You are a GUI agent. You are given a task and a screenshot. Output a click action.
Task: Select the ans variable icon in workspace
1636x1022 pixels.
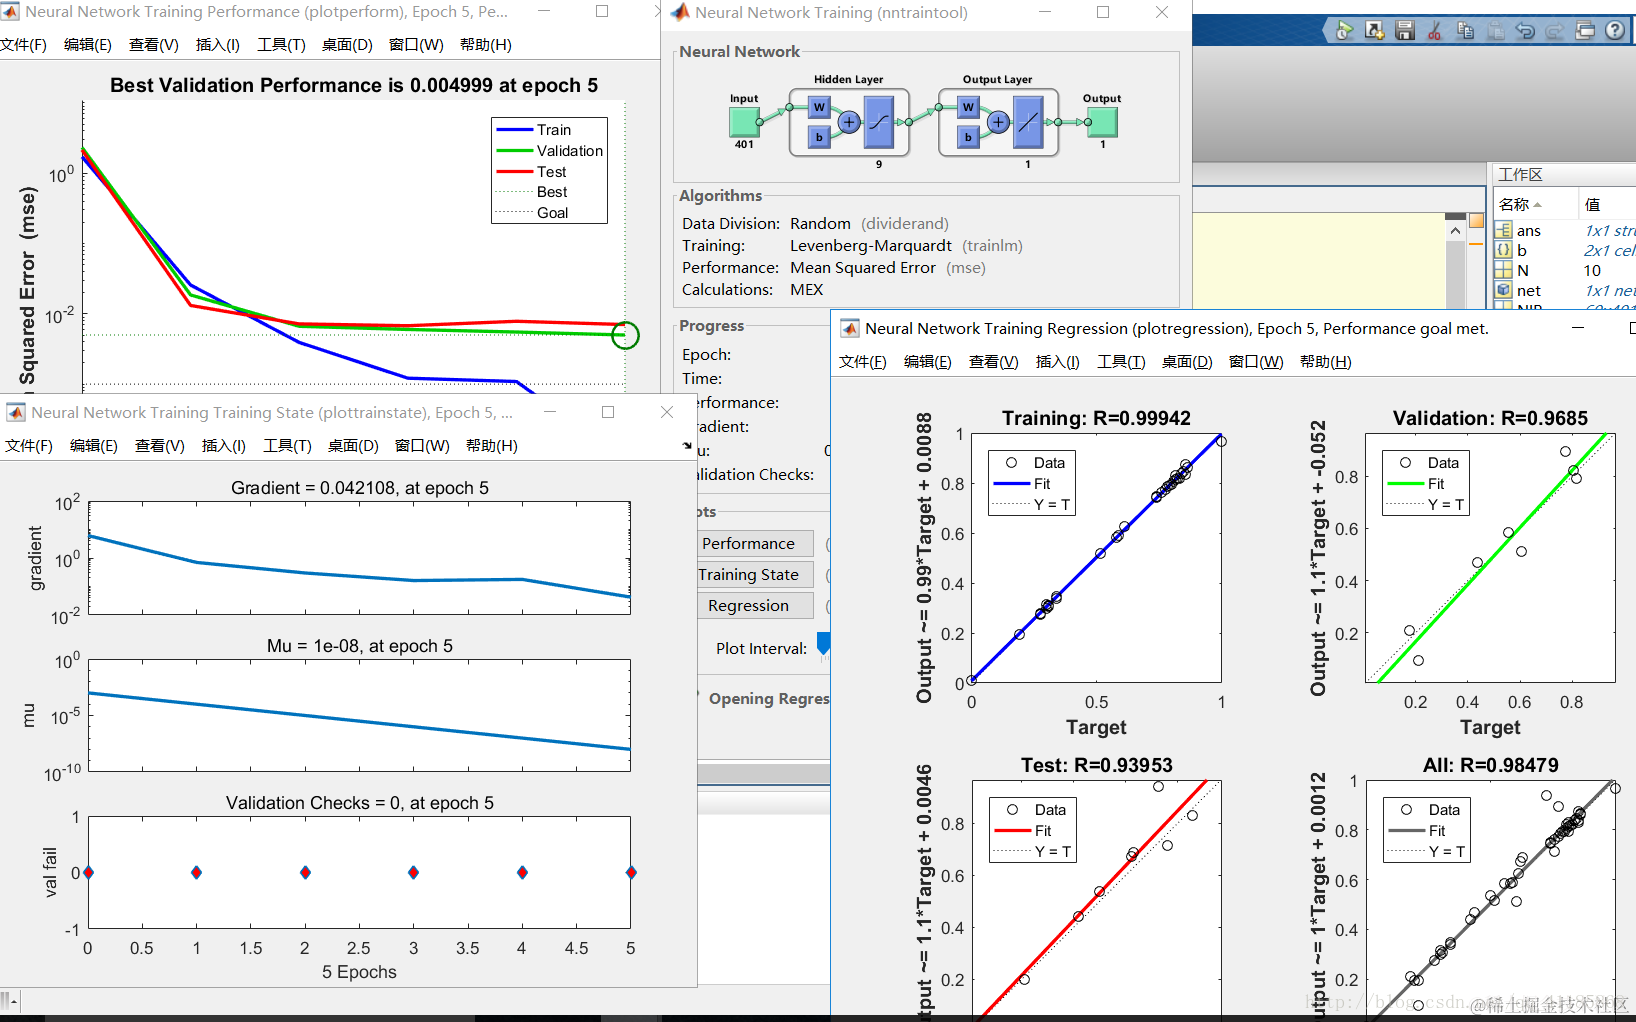tap(1503, 230)
